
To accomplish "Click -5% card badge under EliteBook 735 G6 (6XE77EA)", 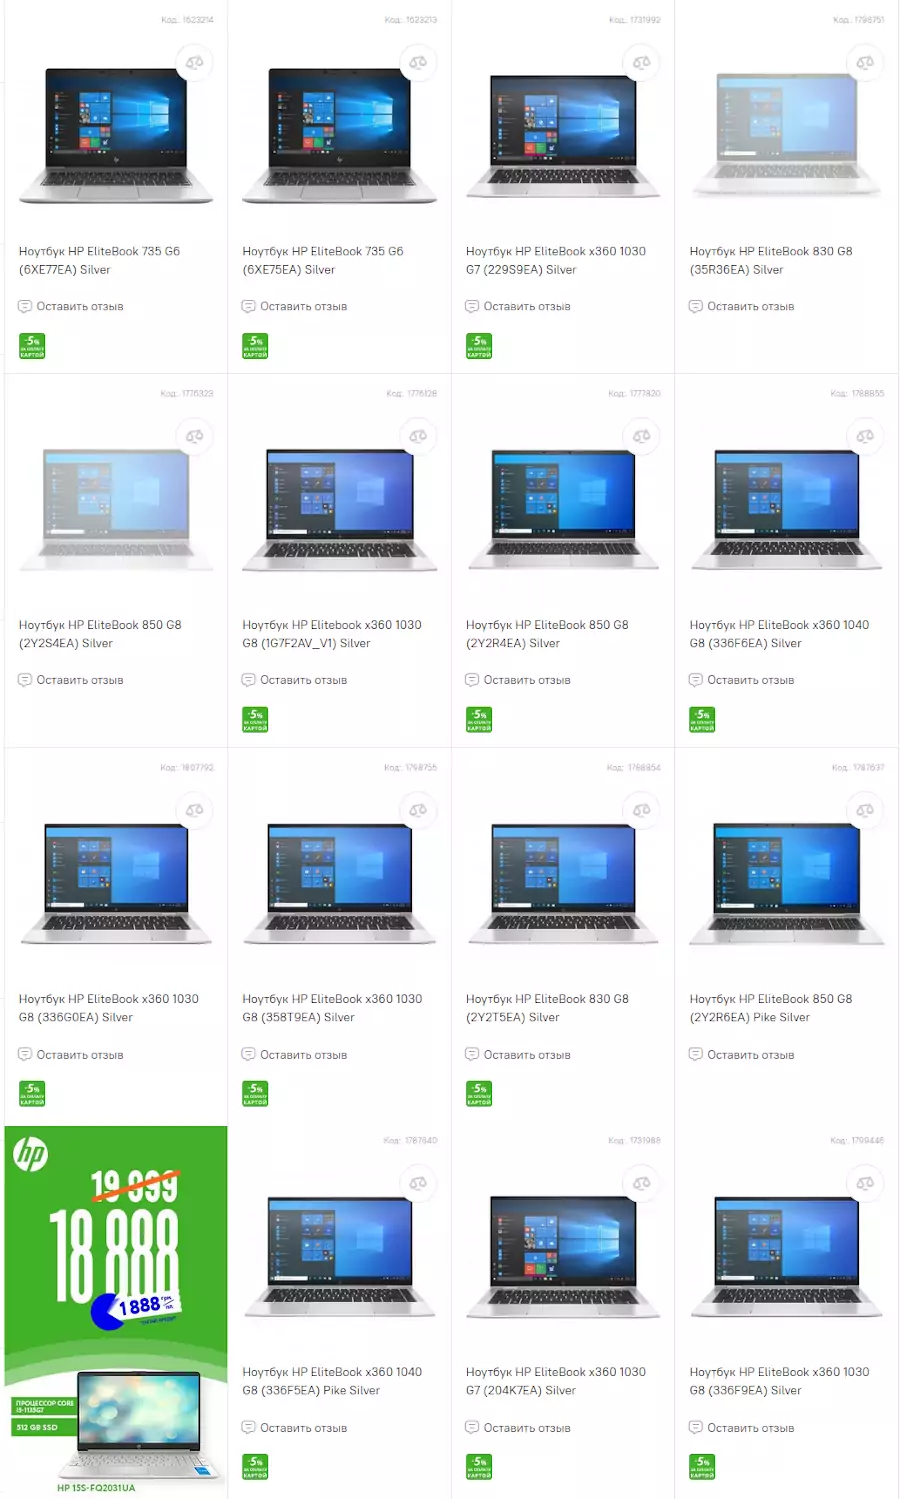I will pyautogui.click(x=32, y=346).
